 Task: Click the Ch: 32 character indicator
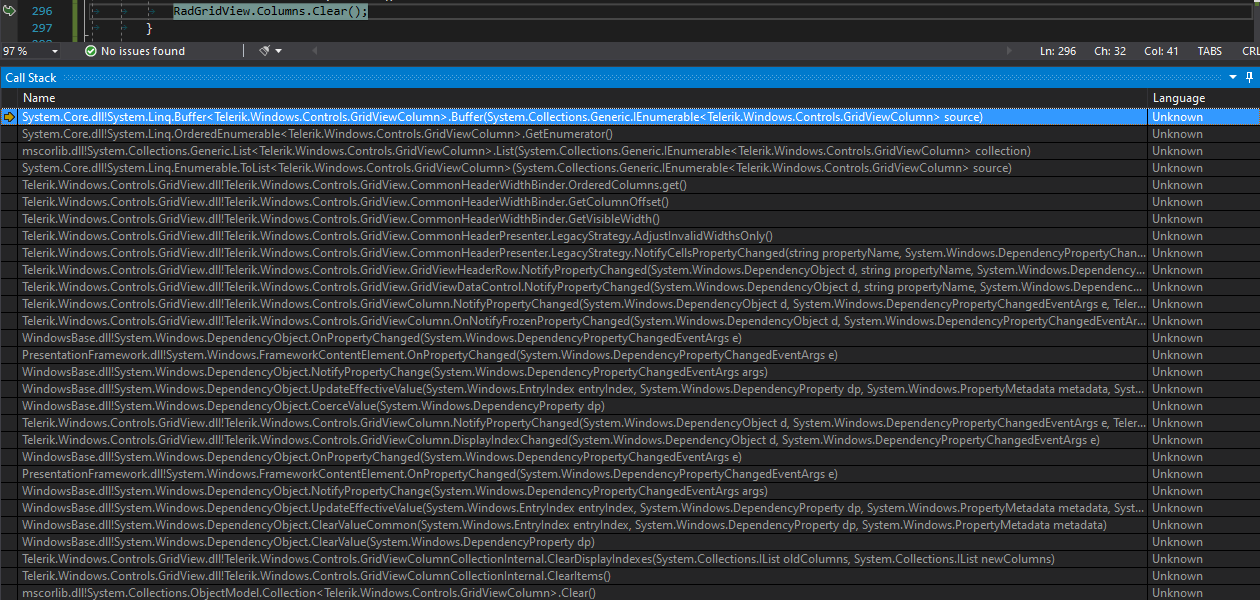pyautogui.click(x=1110, y=51)
